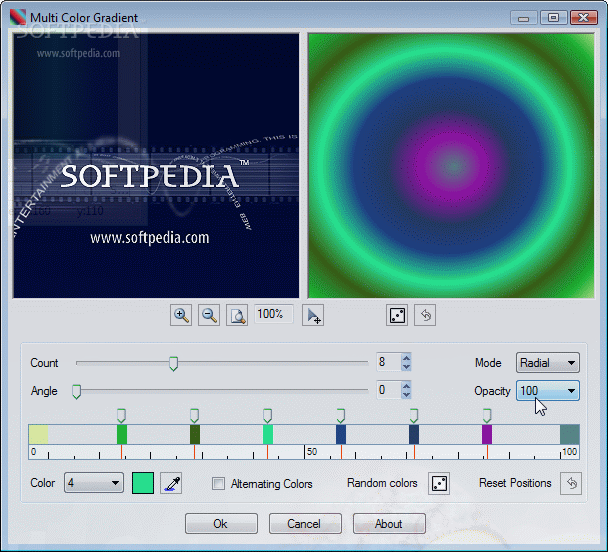
Task: Click the Count value field showing 8
Action: [389, 362]
